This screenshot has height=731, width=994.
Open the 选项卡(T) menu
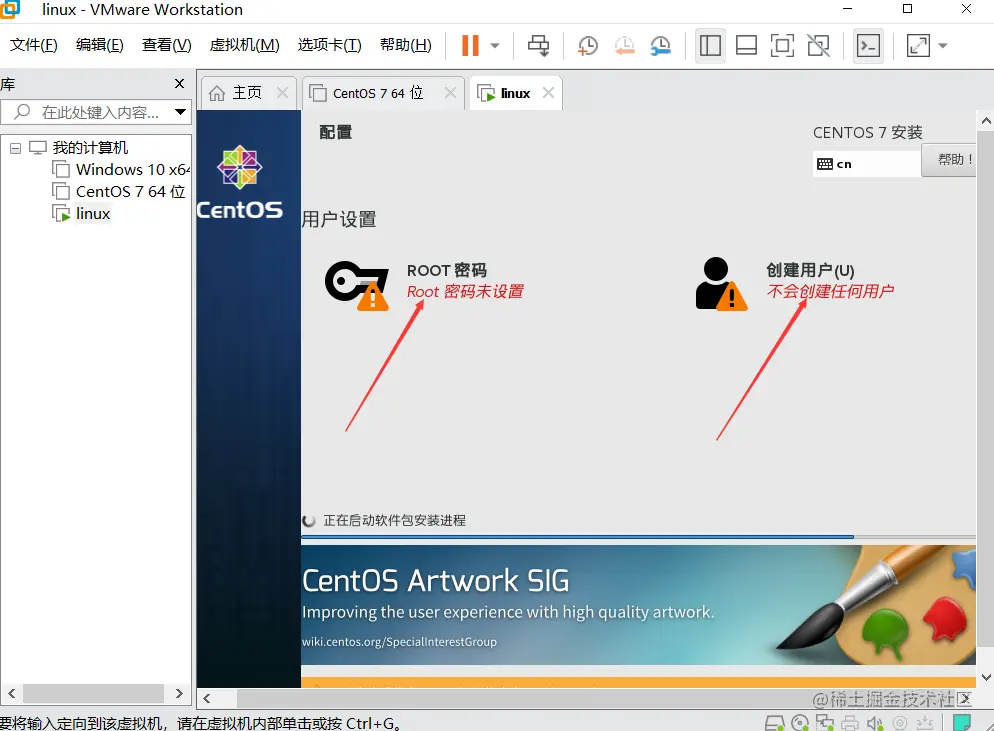[330, 45]
